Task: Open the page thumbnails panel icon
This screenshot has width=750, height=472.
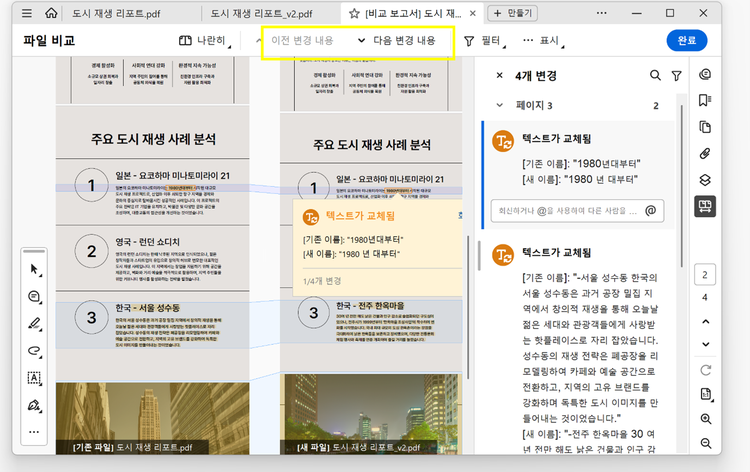Action: tap(705, 127)
